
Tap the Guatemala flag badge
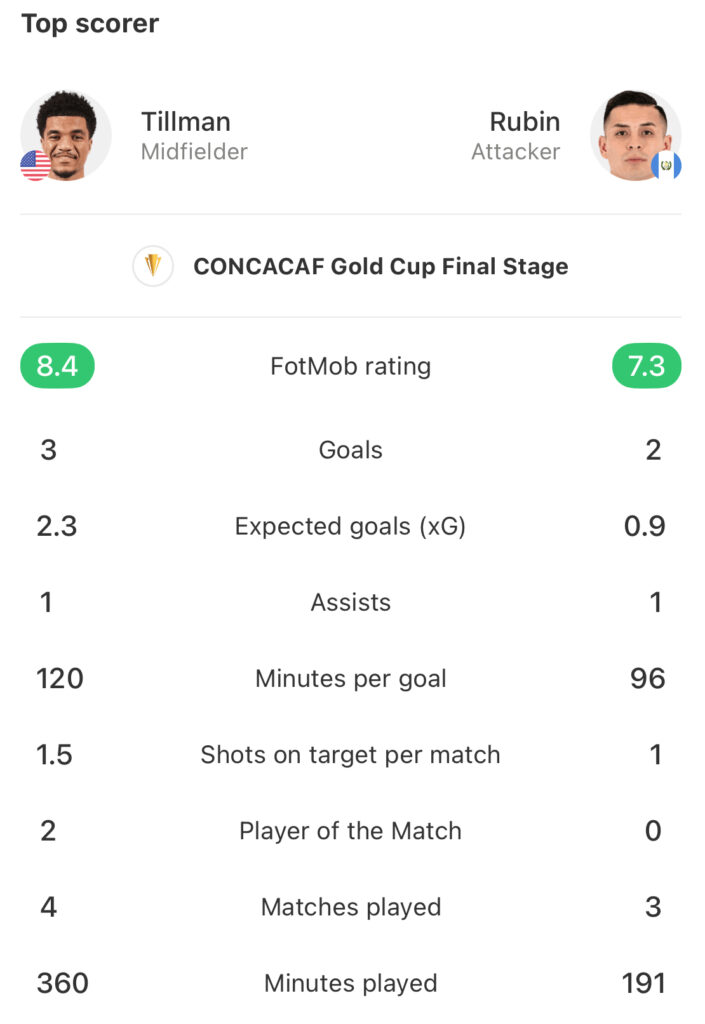tap(666, 165)
